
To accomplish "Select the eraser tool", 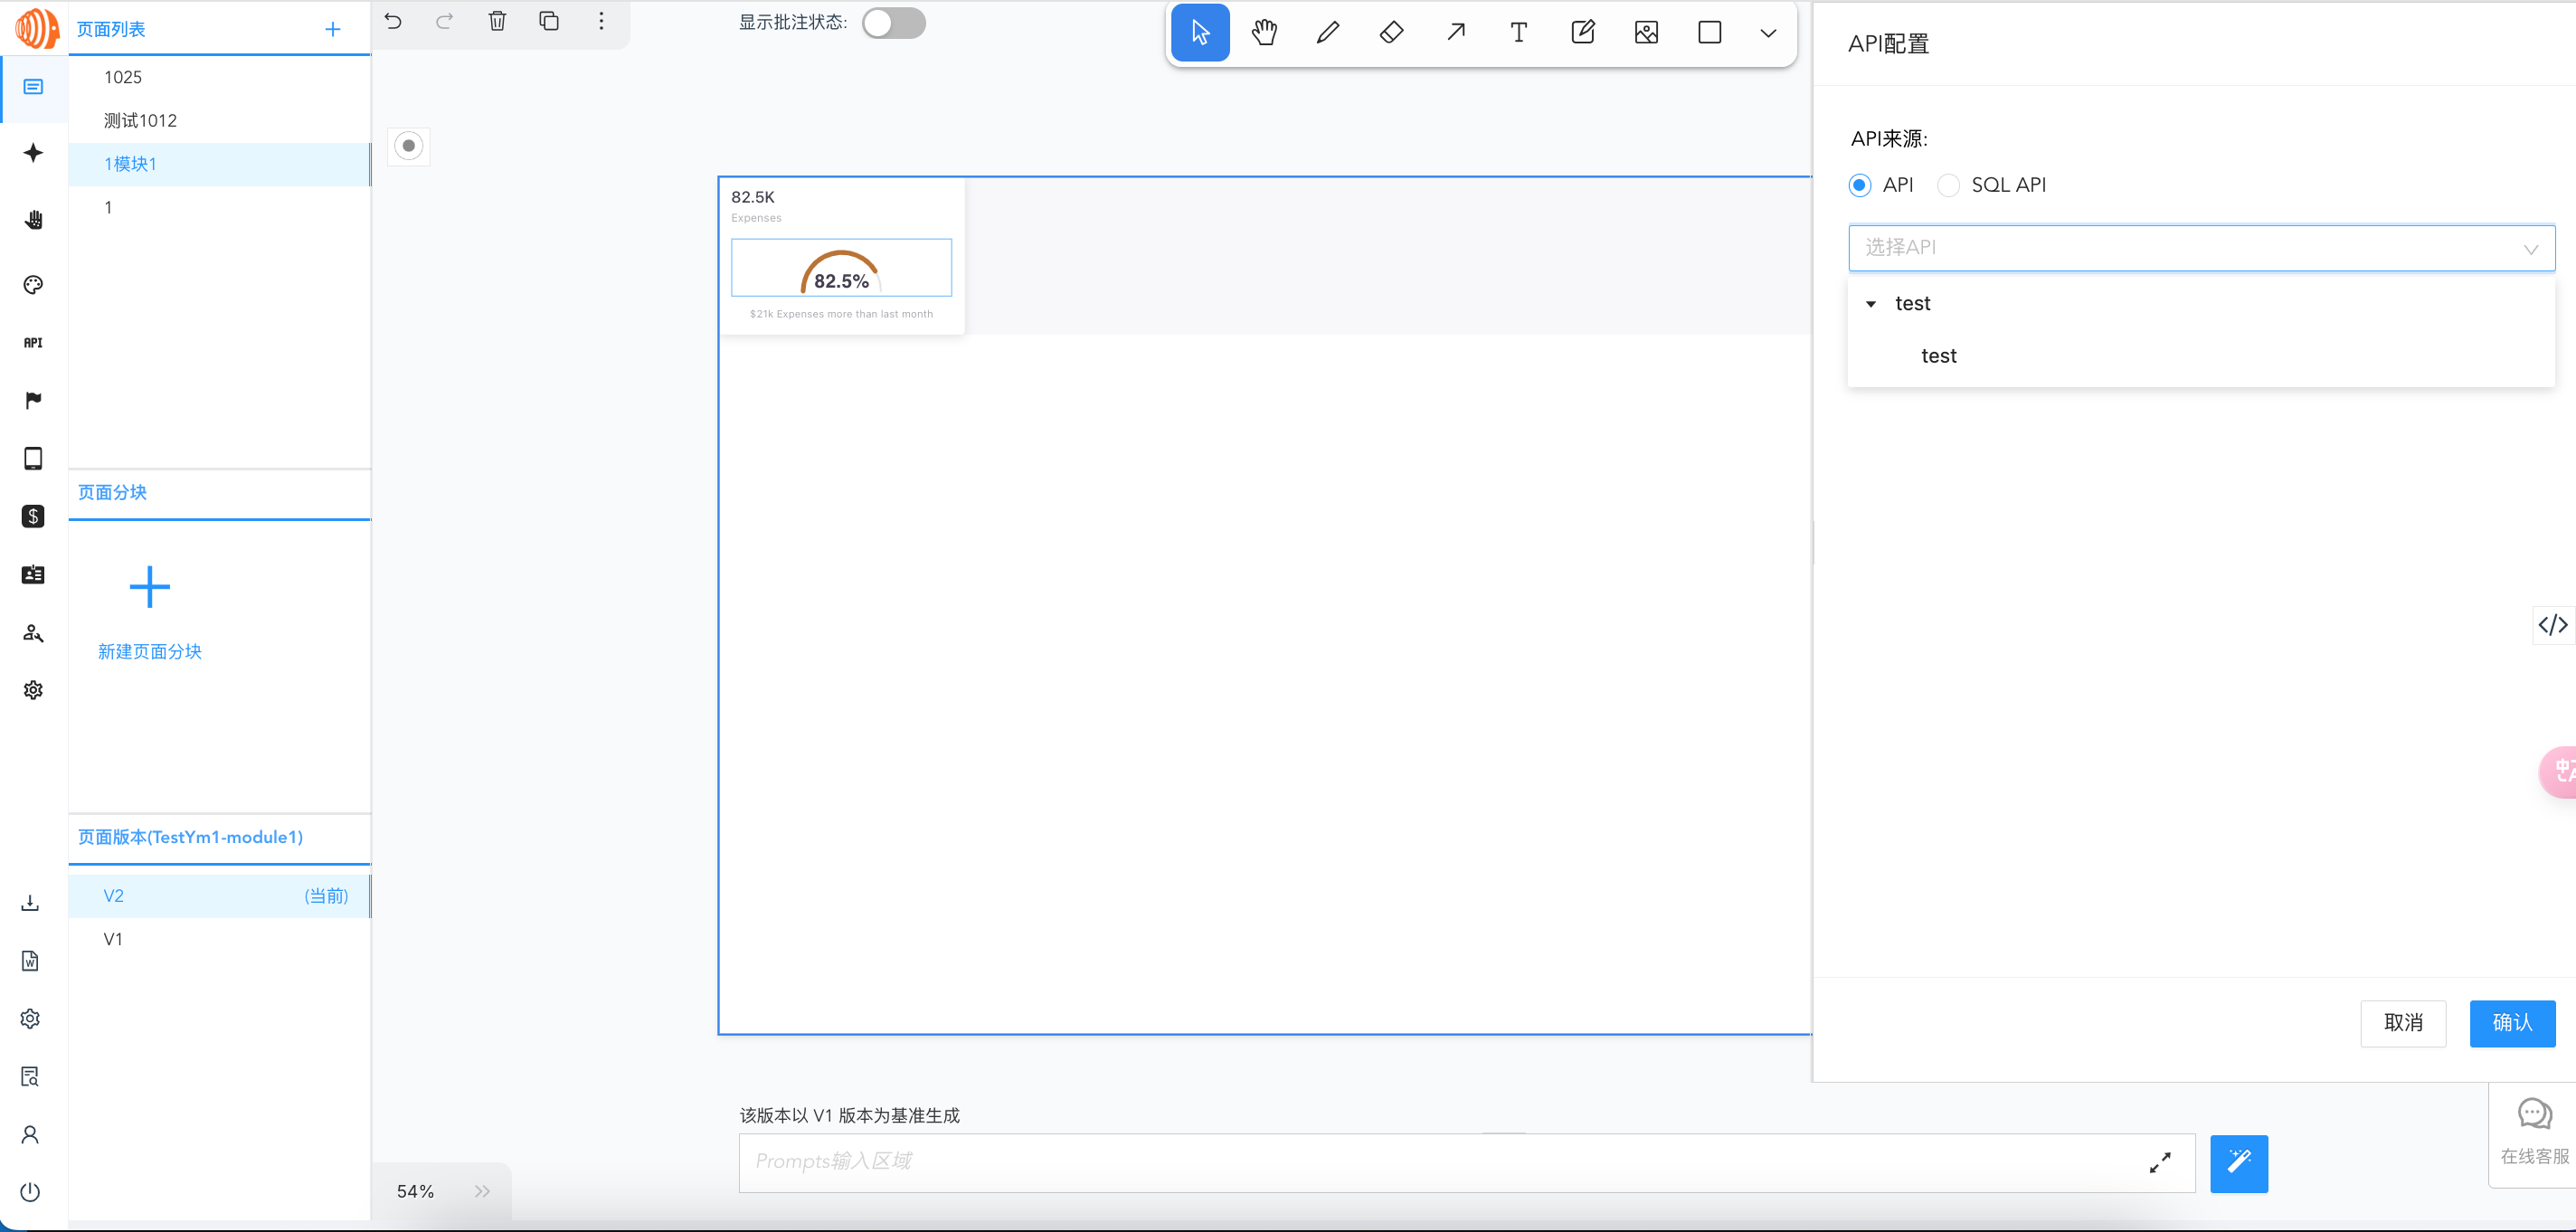I will pyautogui.click(x=1391, y=33).
